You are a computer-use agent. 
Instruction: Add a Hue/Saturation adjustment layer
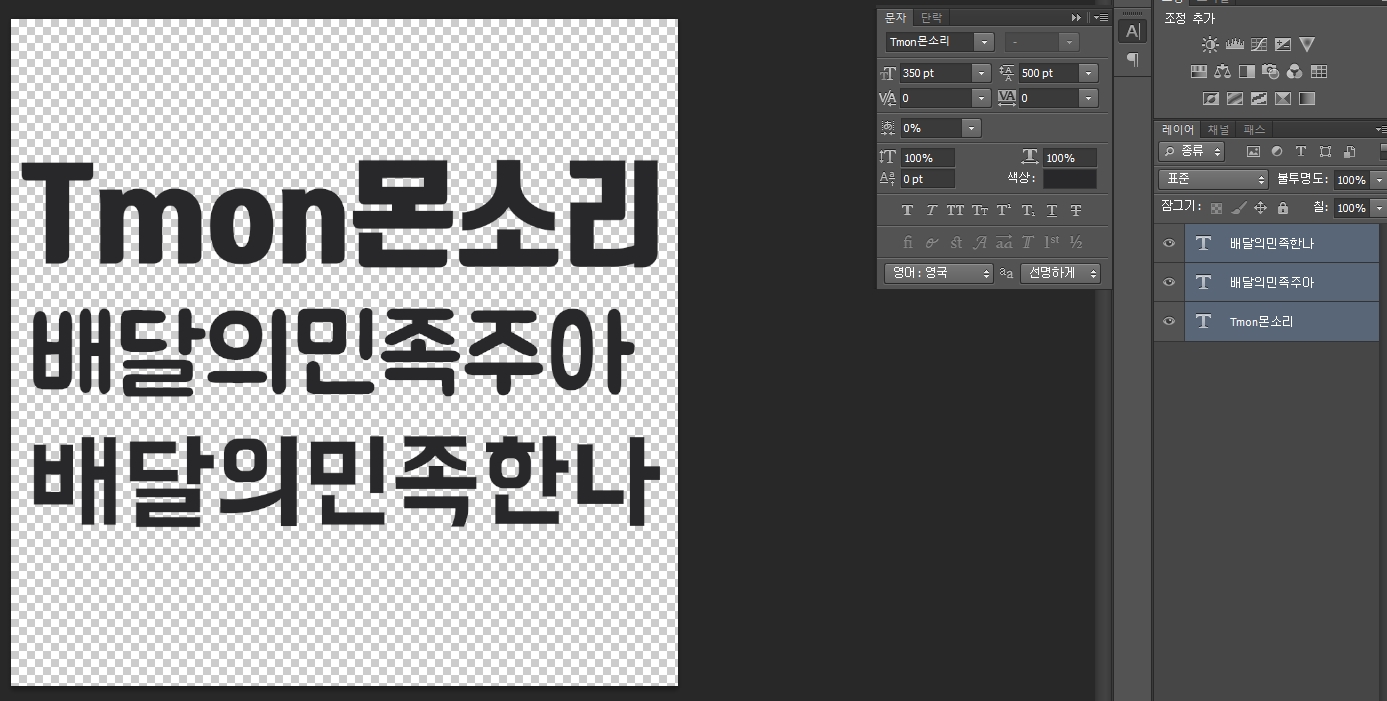1198,72
